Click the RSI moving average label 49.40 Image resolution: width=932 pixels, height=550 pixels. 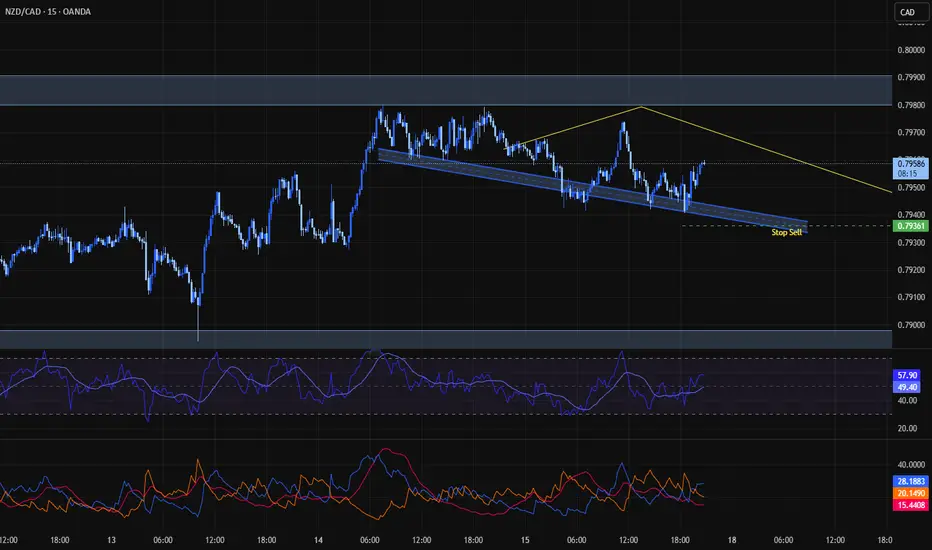pyautogui.click(x=907, y=387)
